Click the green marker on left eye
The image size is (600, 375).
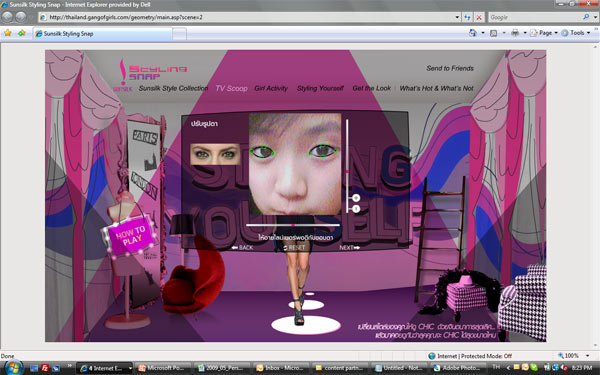click(x=263, y=152)
